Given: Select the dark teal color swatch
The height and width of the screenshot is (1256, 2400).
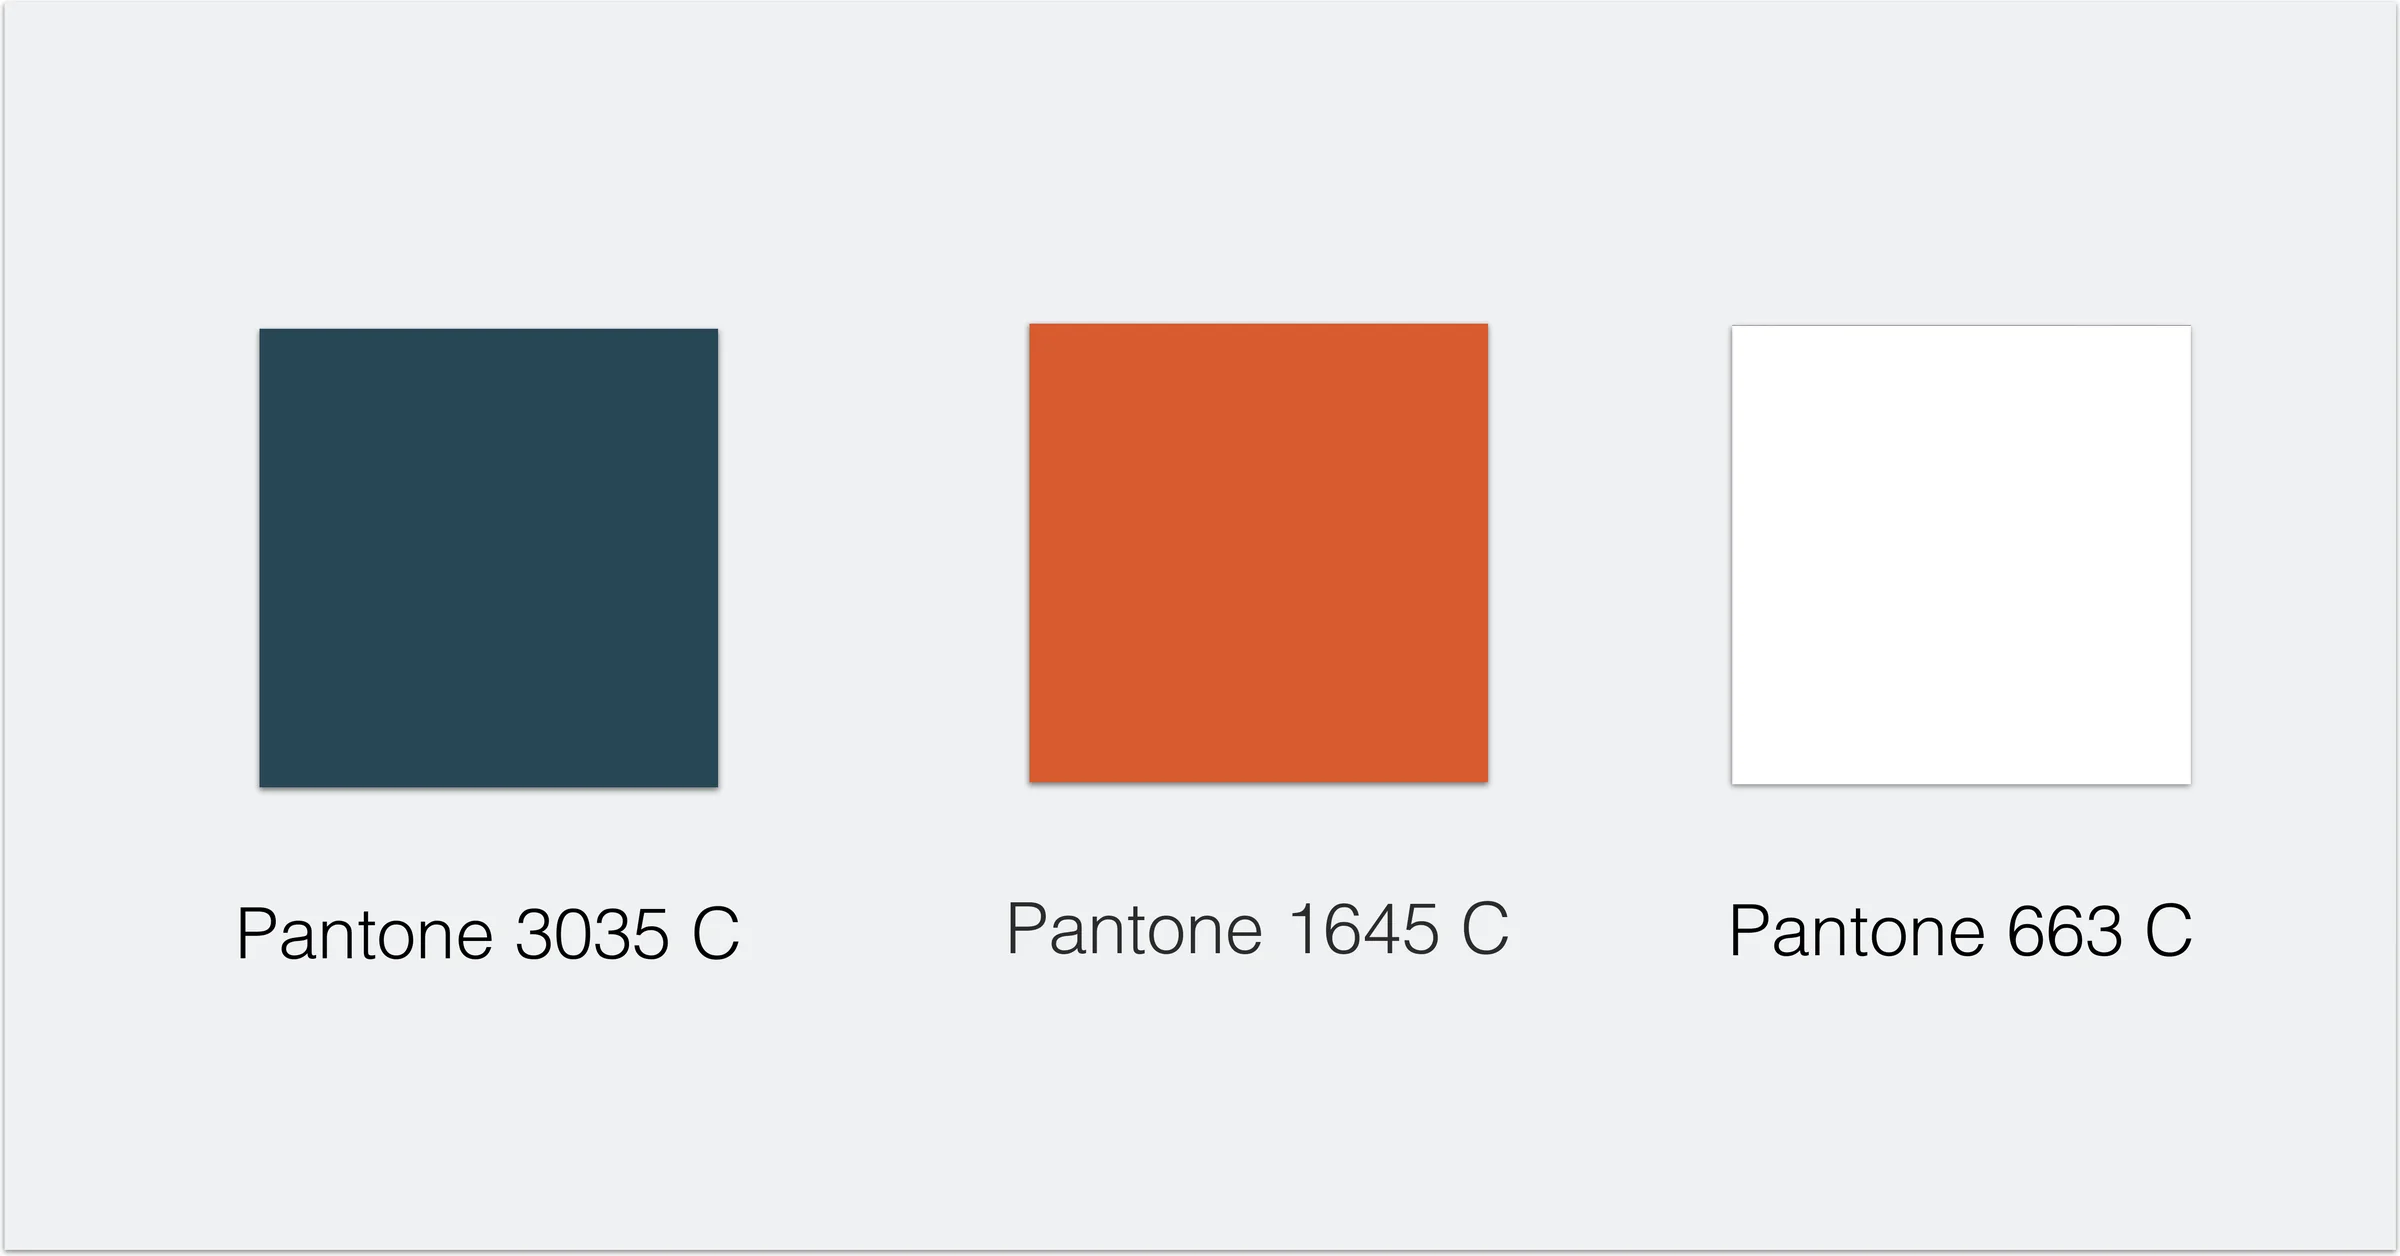Looking at the screenshot, I should [x=488, y=558].
